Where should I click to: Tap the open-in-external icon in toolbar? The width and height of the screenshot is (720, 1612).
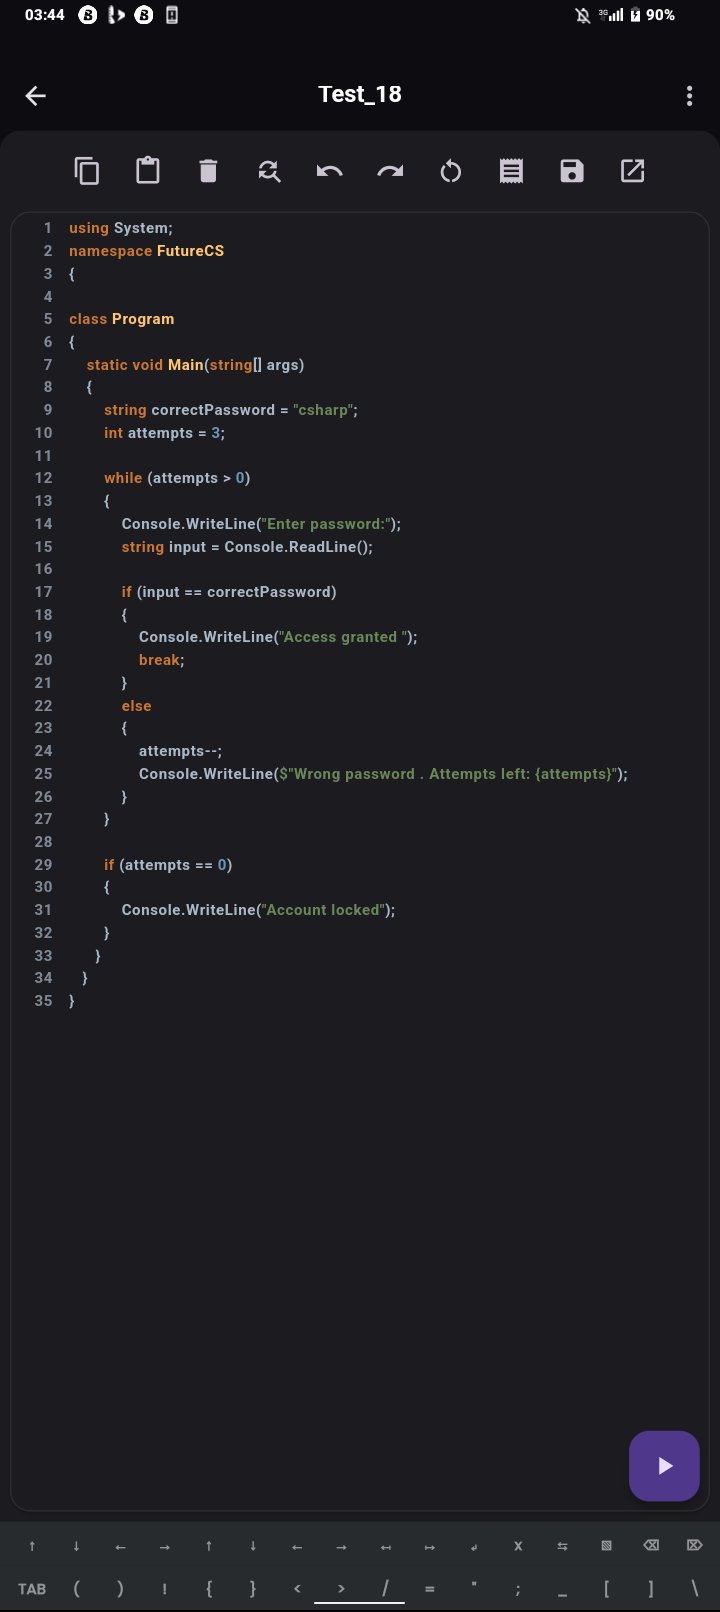tap(632, 171)
